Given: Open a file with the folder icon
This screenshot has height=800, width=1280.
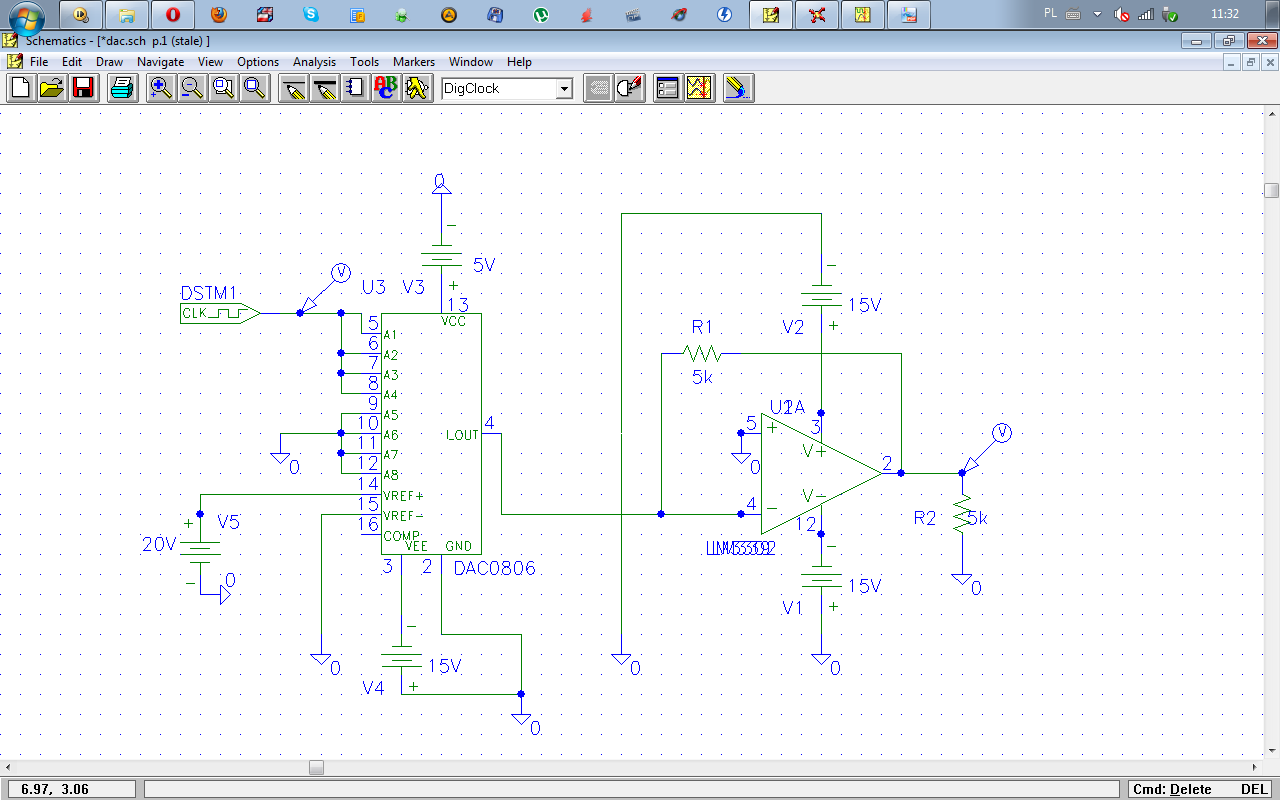Looking at the screenshot, I should (51, 88).
